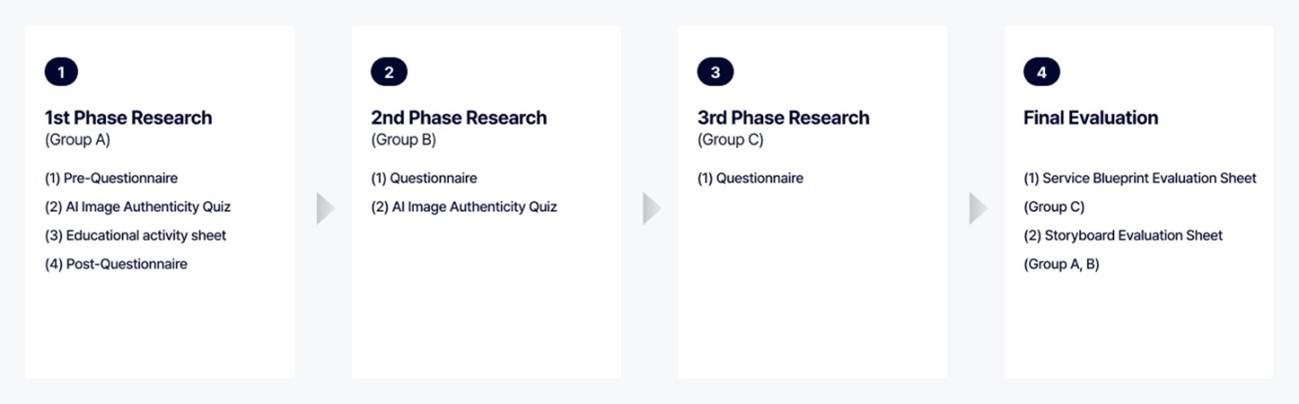
Task: Click Service Blueprint Evaluation Sheet item
Action: [1140, 178]
